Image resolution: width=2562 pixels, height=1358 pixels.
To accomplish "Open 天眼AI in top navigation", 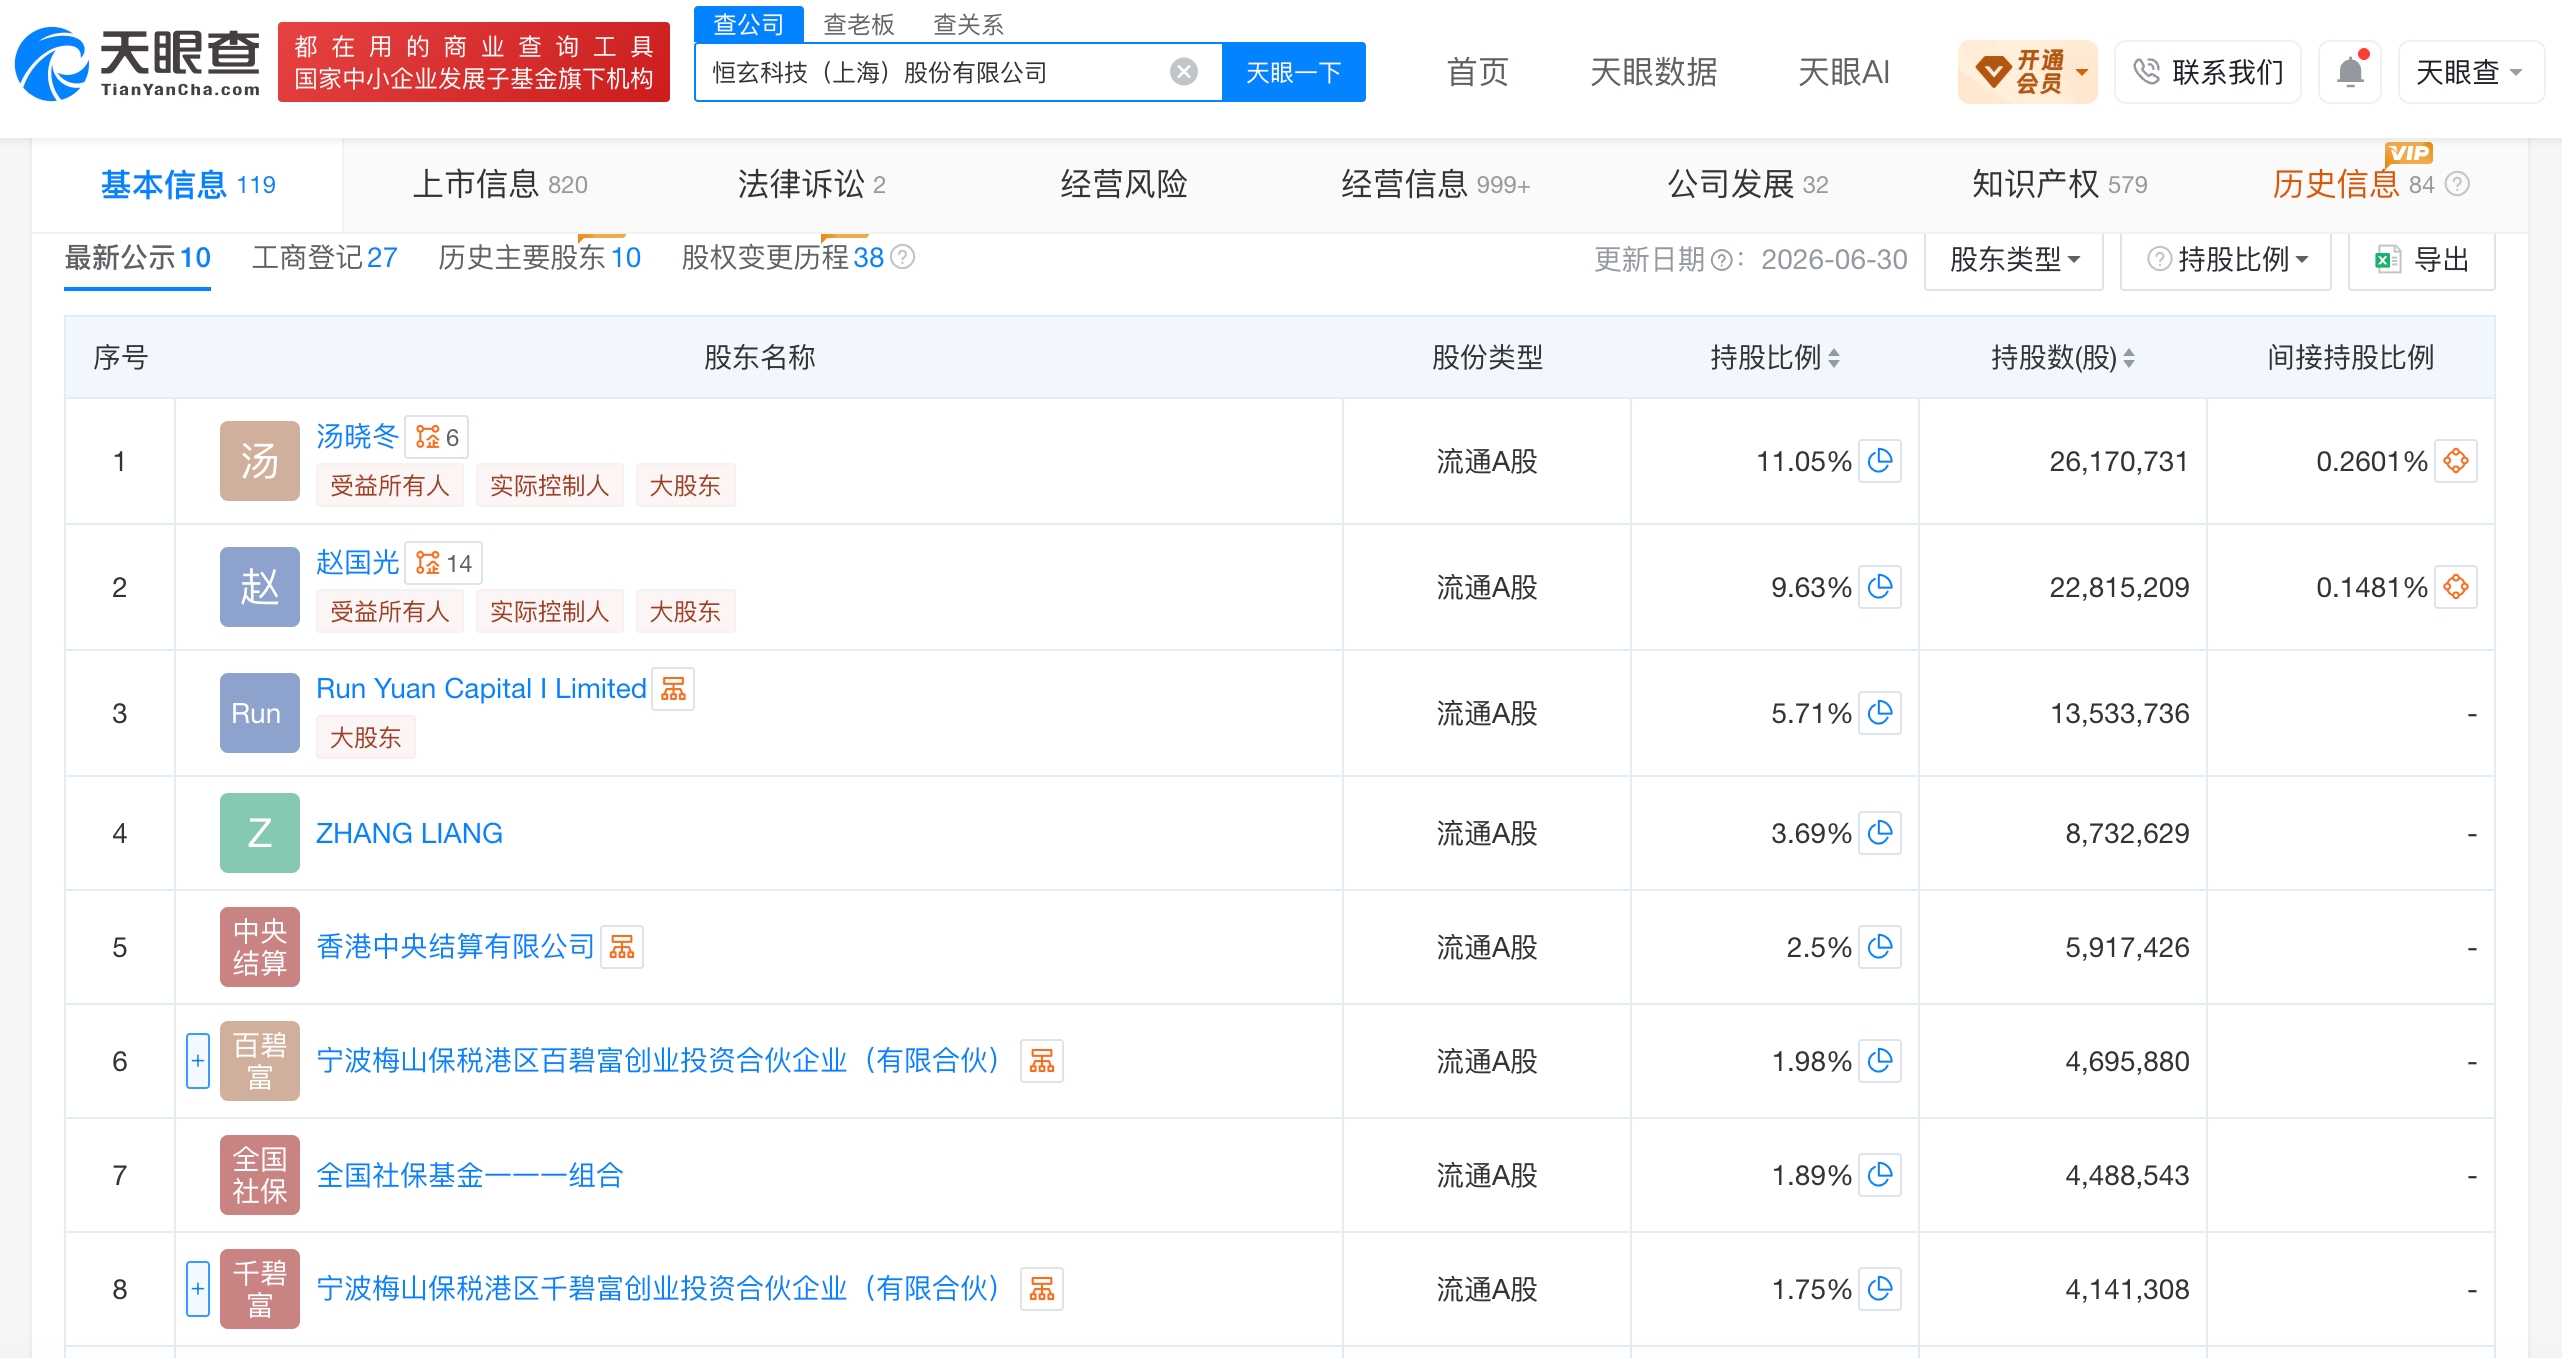I will point(1843,72).
